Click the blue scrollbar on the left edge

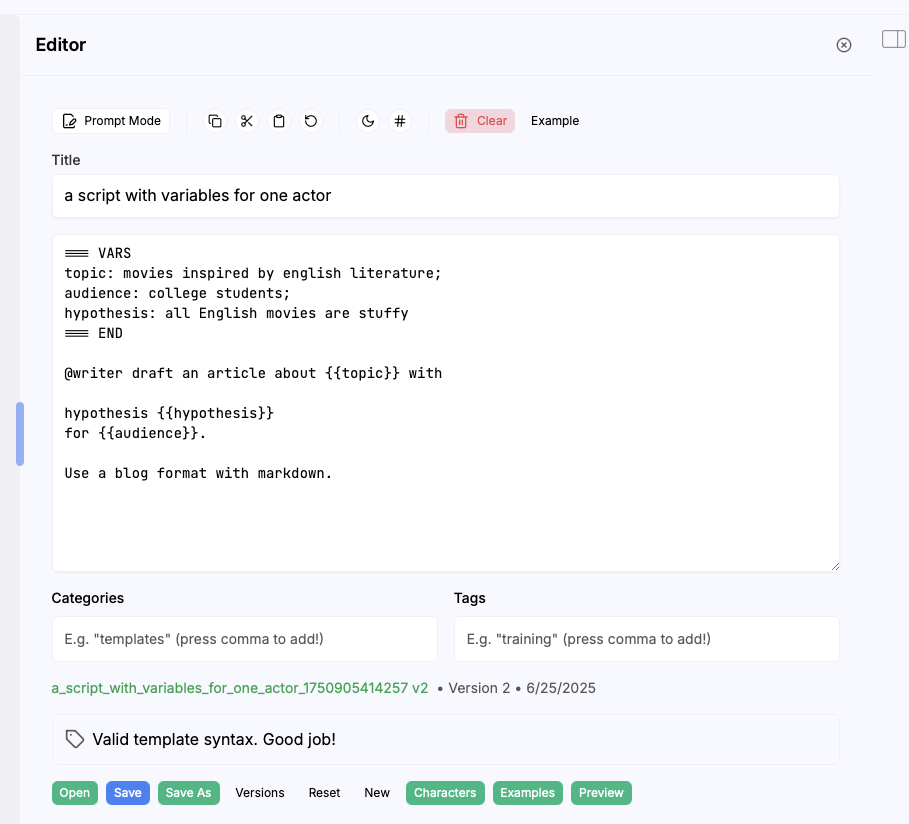[18, 433]
